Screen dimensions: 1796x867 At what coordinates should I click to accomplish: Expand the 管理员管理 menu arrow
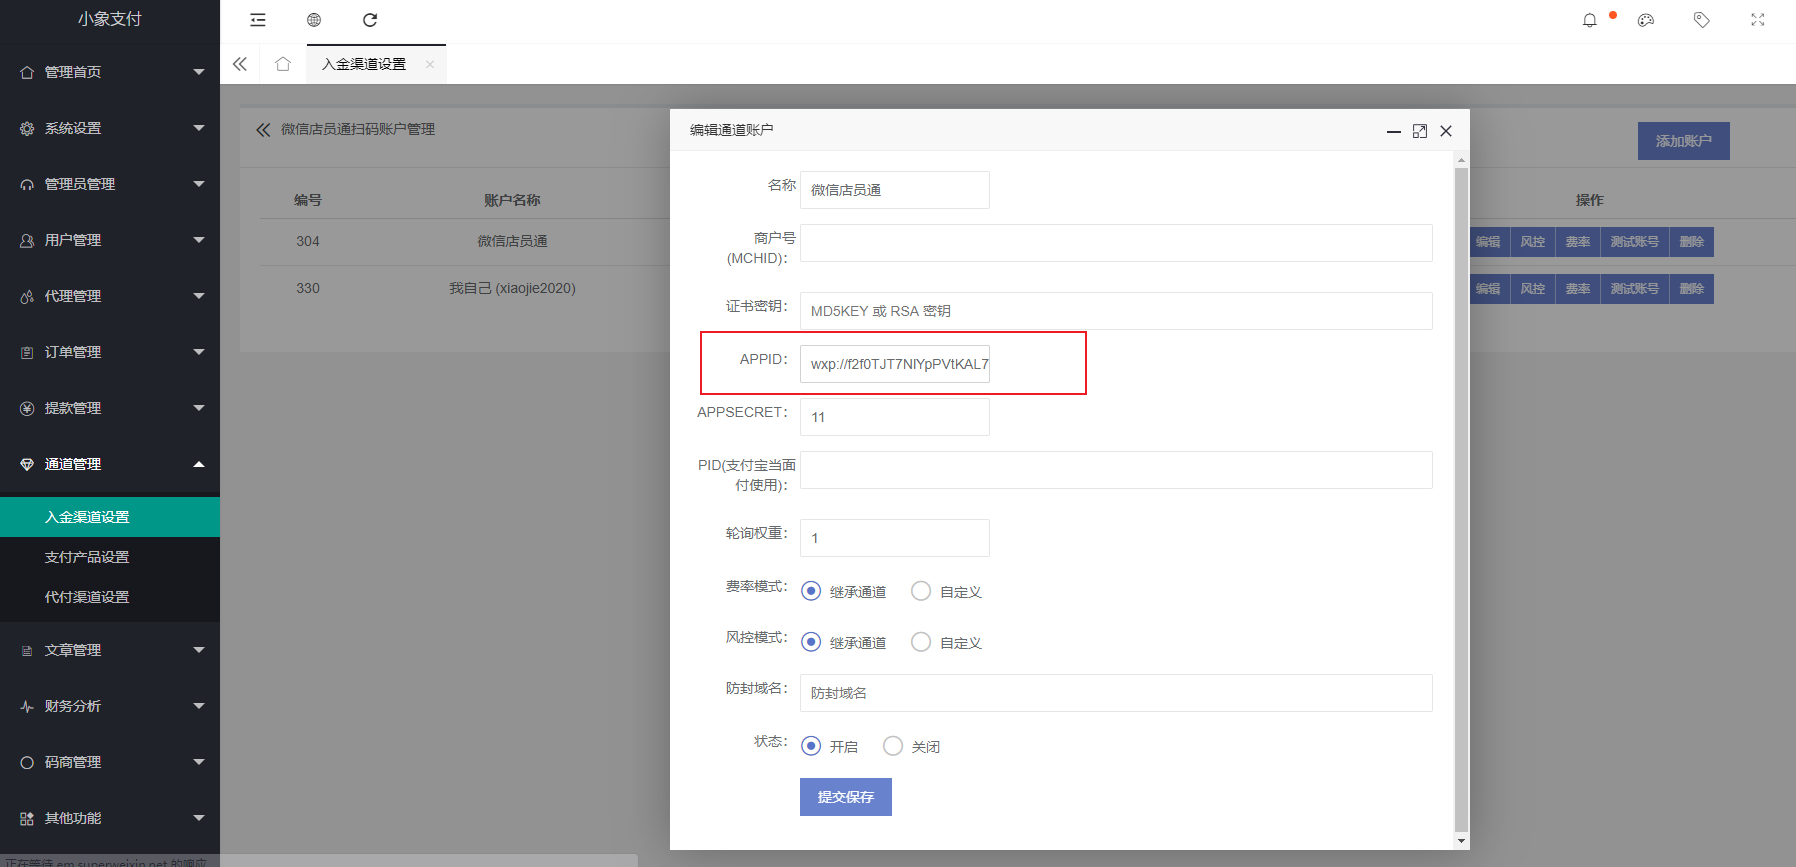pos(199,184)
